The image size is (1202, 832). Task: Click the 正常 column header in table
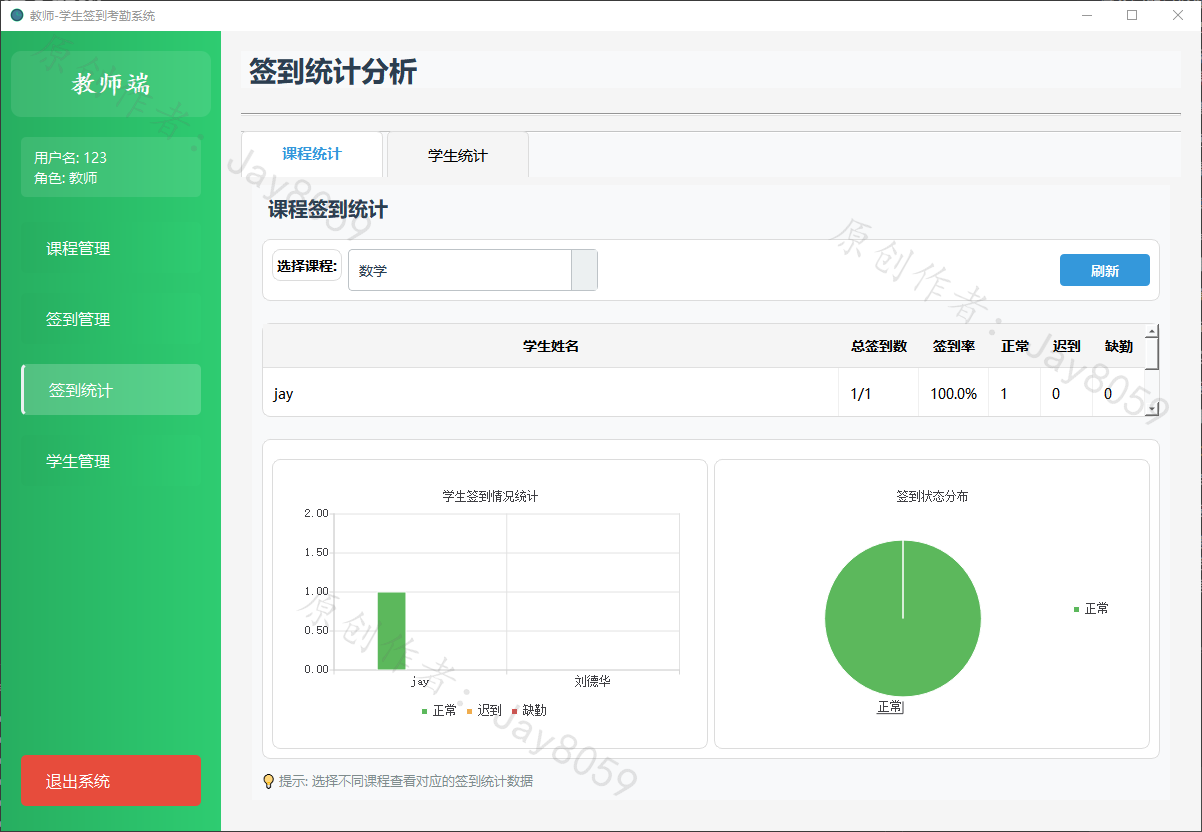coord(1015,346)
